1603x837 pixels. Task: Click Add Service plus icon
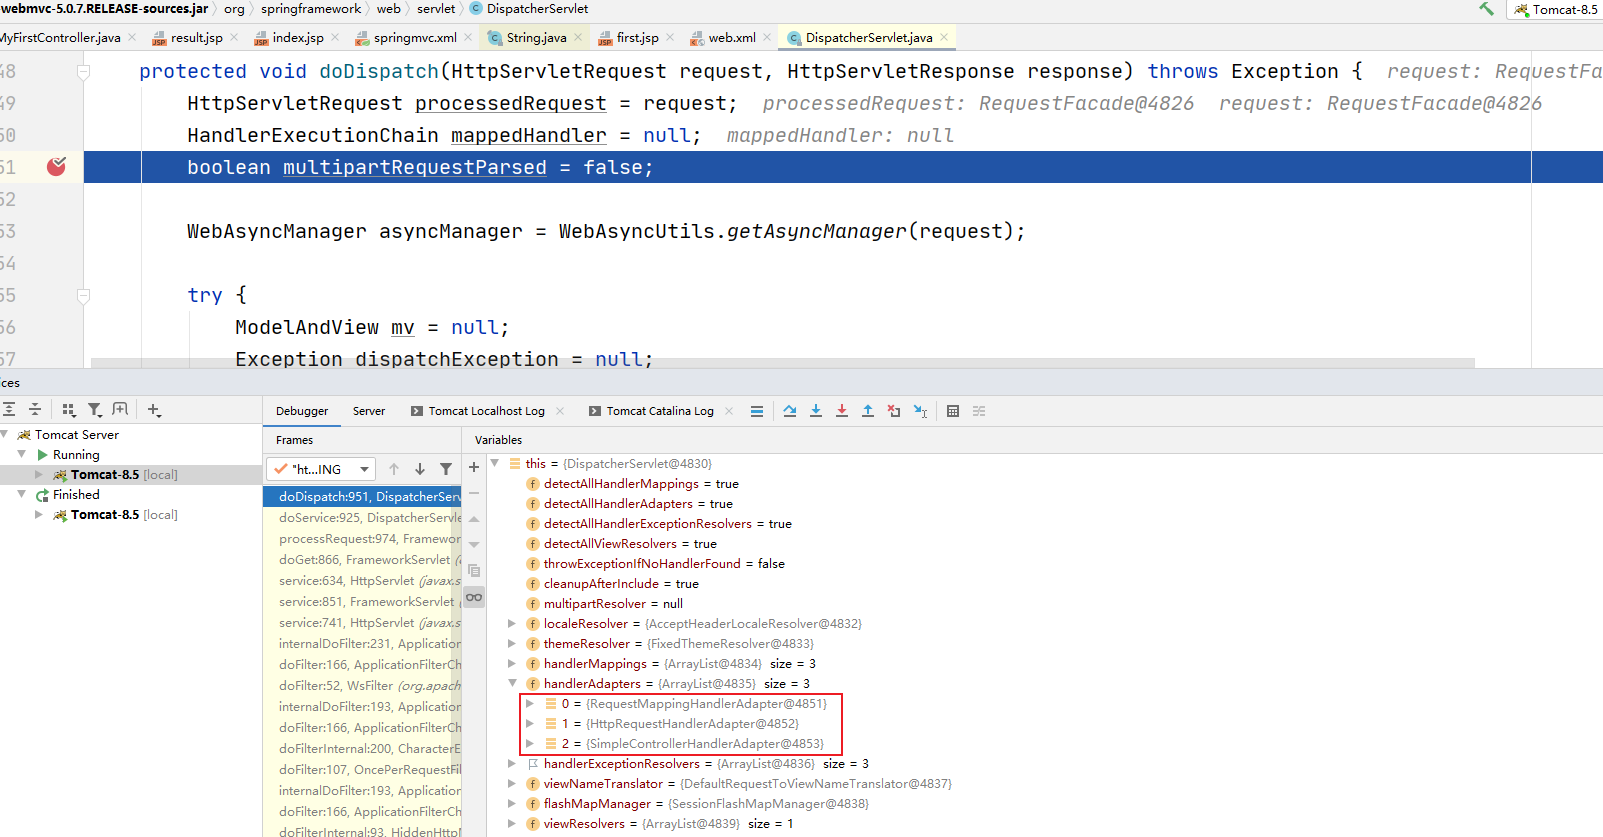point(154,410)
